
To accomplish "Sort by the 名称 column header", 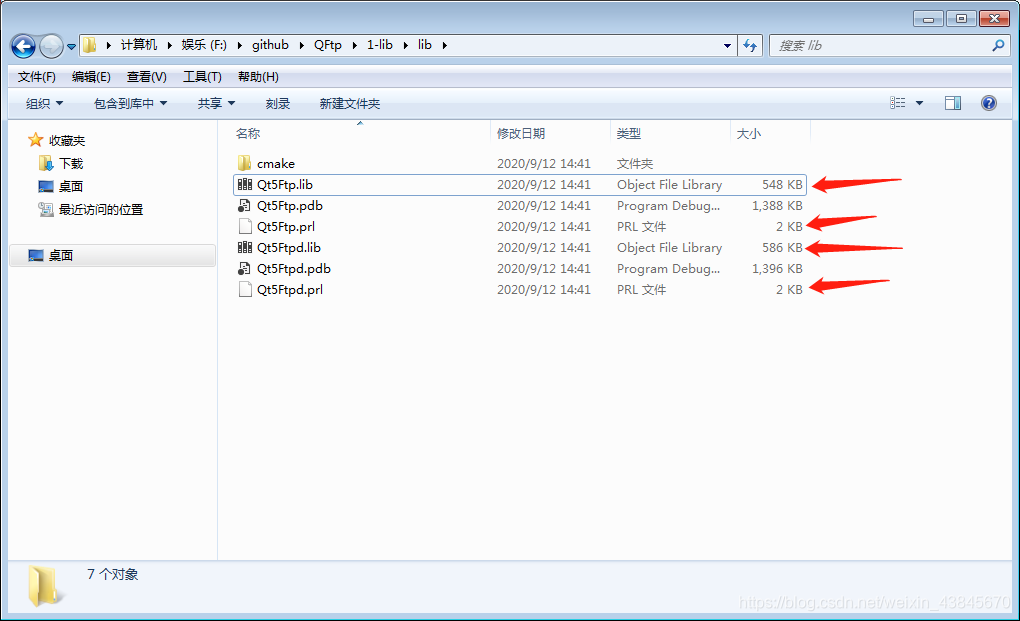I will [x=248, y=133].
